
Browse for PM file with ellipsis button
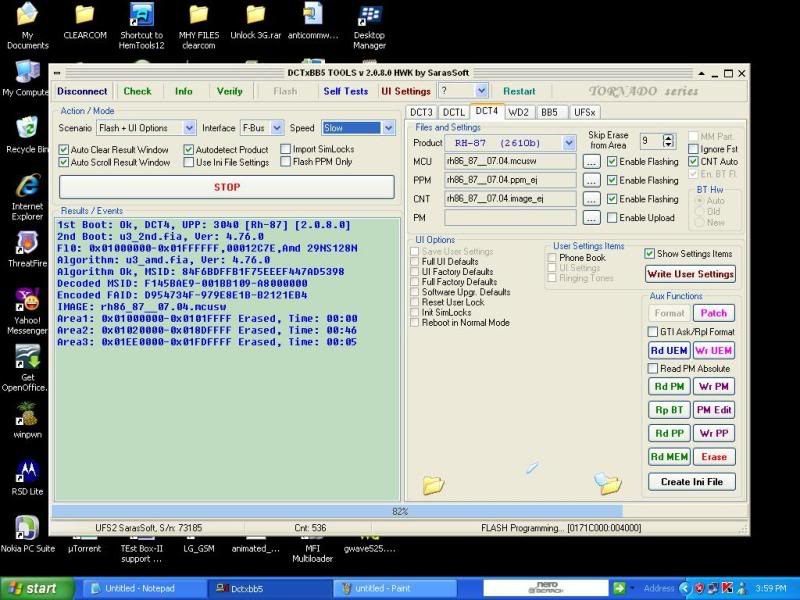(591, 218)
